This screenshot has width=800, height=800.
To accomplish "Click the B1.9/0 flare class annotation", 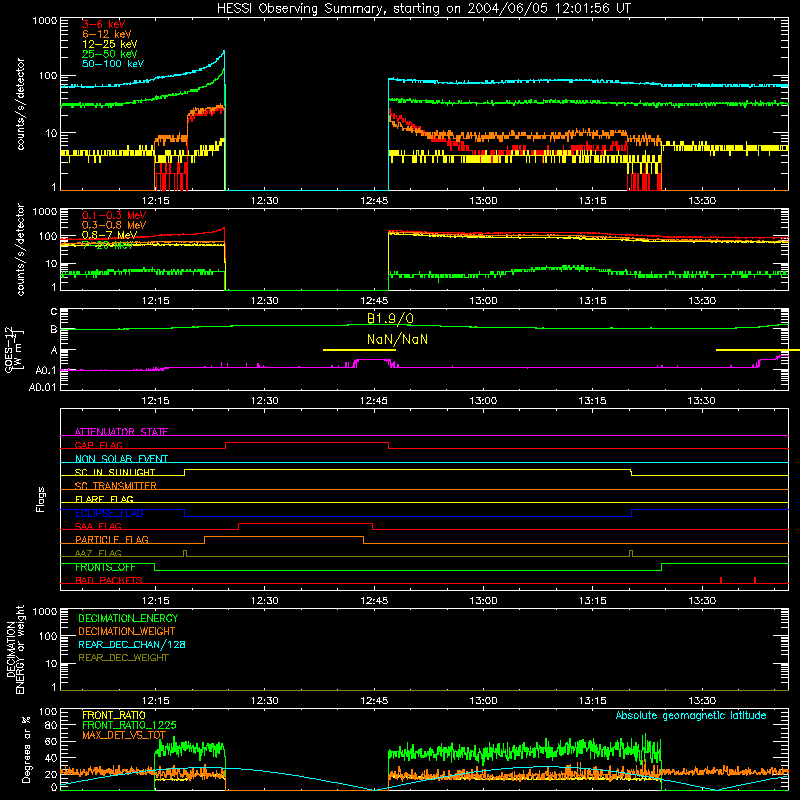I will [390, 318].
